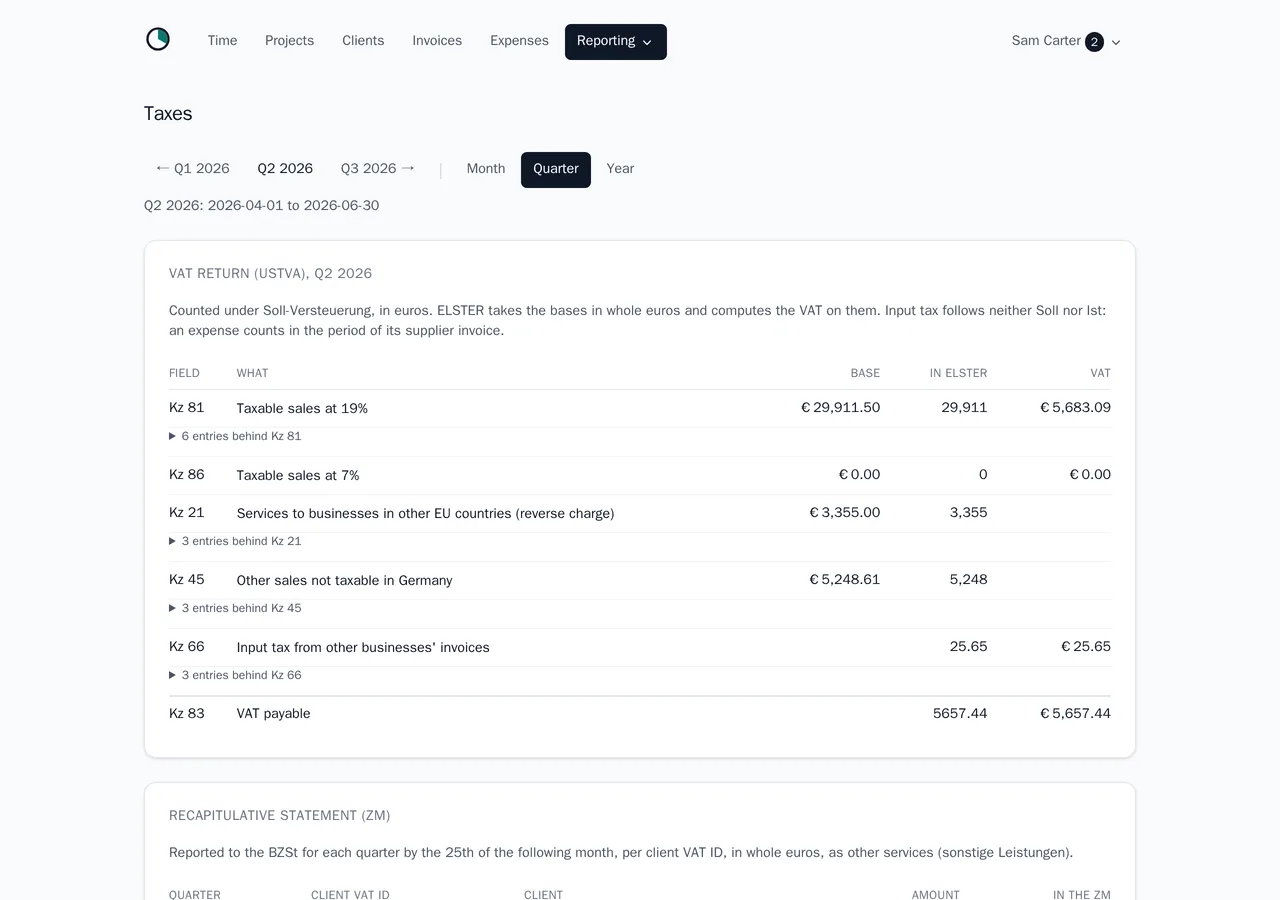The image size is (1280, 900).
Task: Click the 'IN ELSTER' column header
Action: (958, 374)
